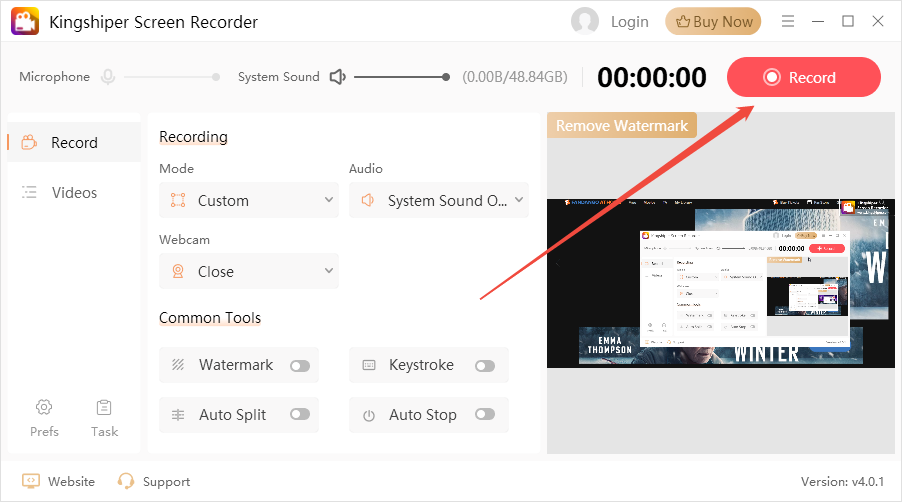This screenshot has width=902, height=502.
Task: Open the hamburger menu icon
Action: click(788, 21)
